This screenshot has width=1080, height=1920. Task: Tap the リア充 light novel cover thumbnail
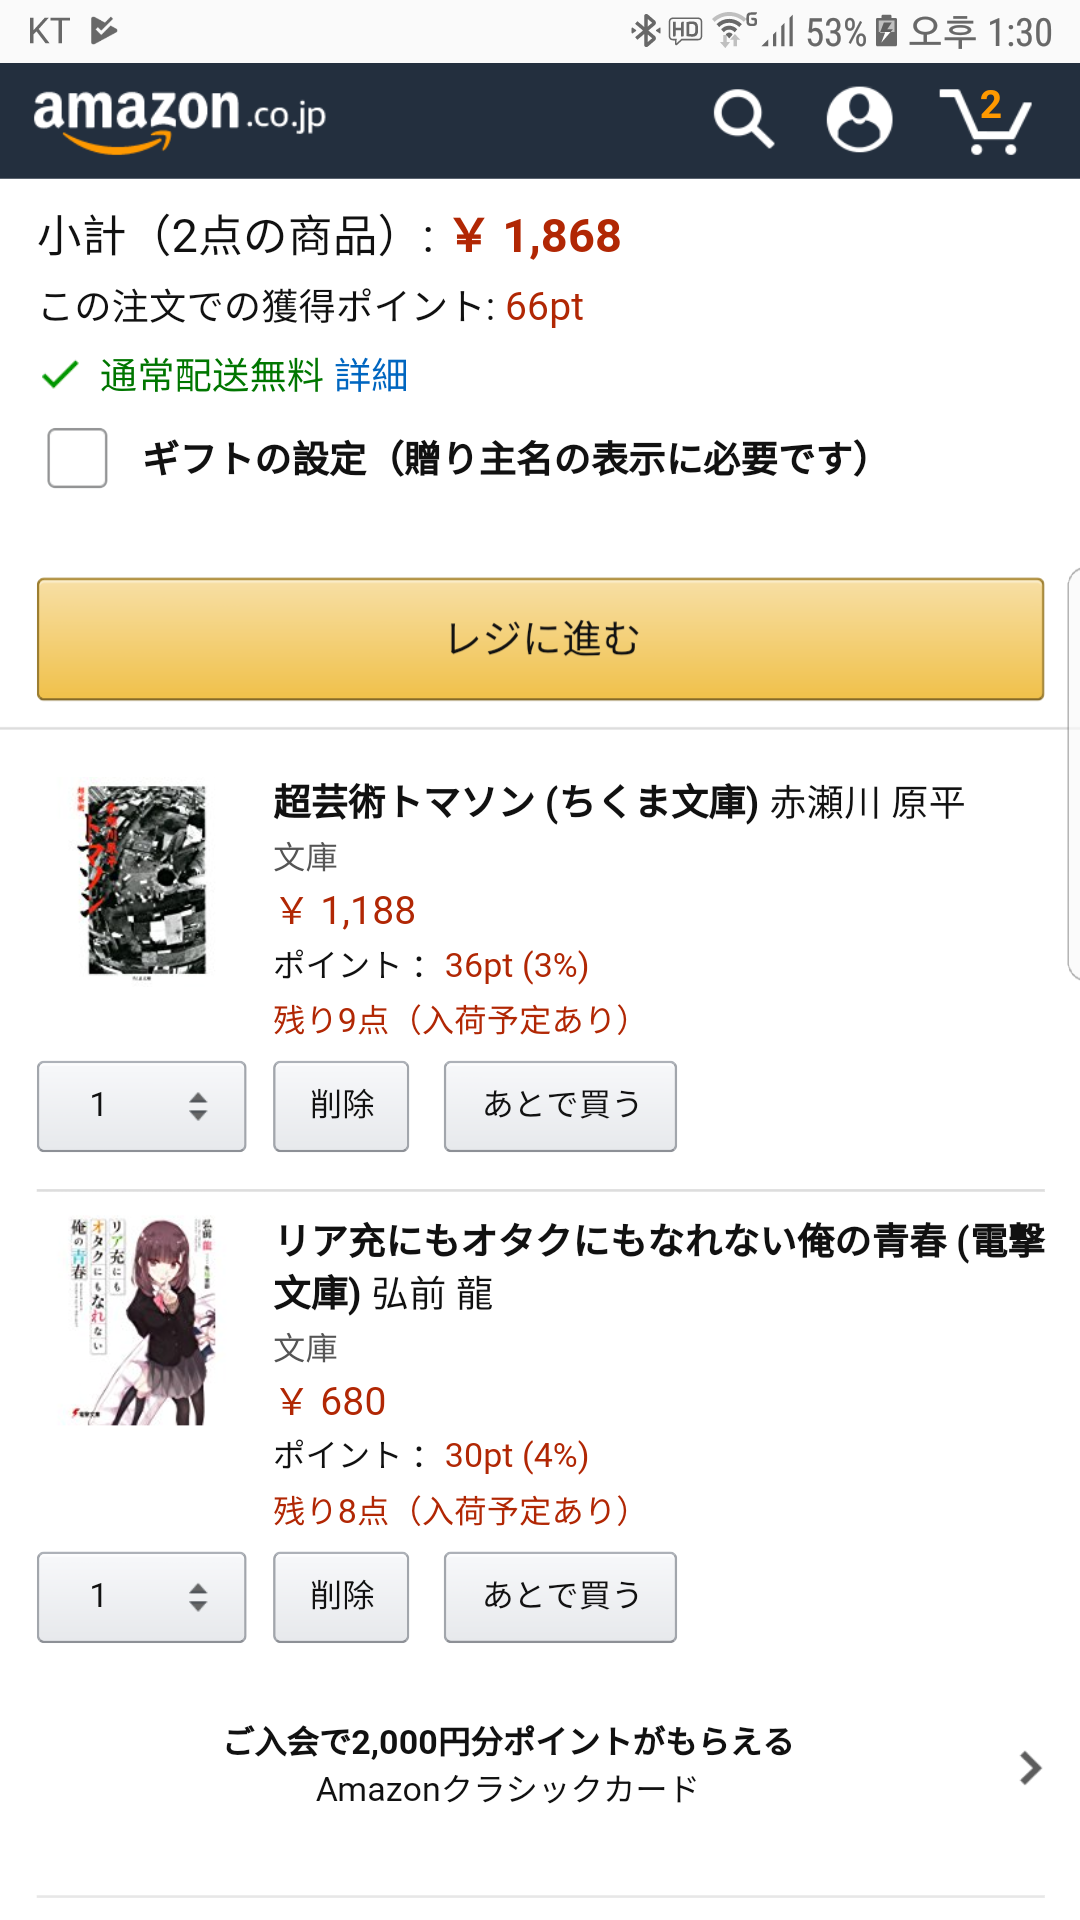coord(142,1321)
